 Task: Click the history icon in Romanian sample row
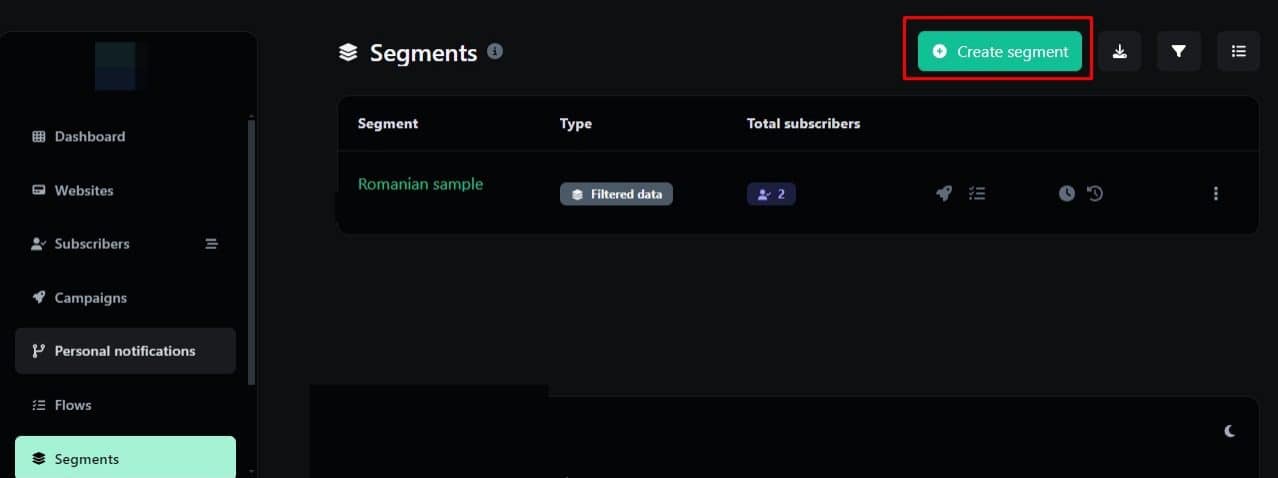[1095, 194]
